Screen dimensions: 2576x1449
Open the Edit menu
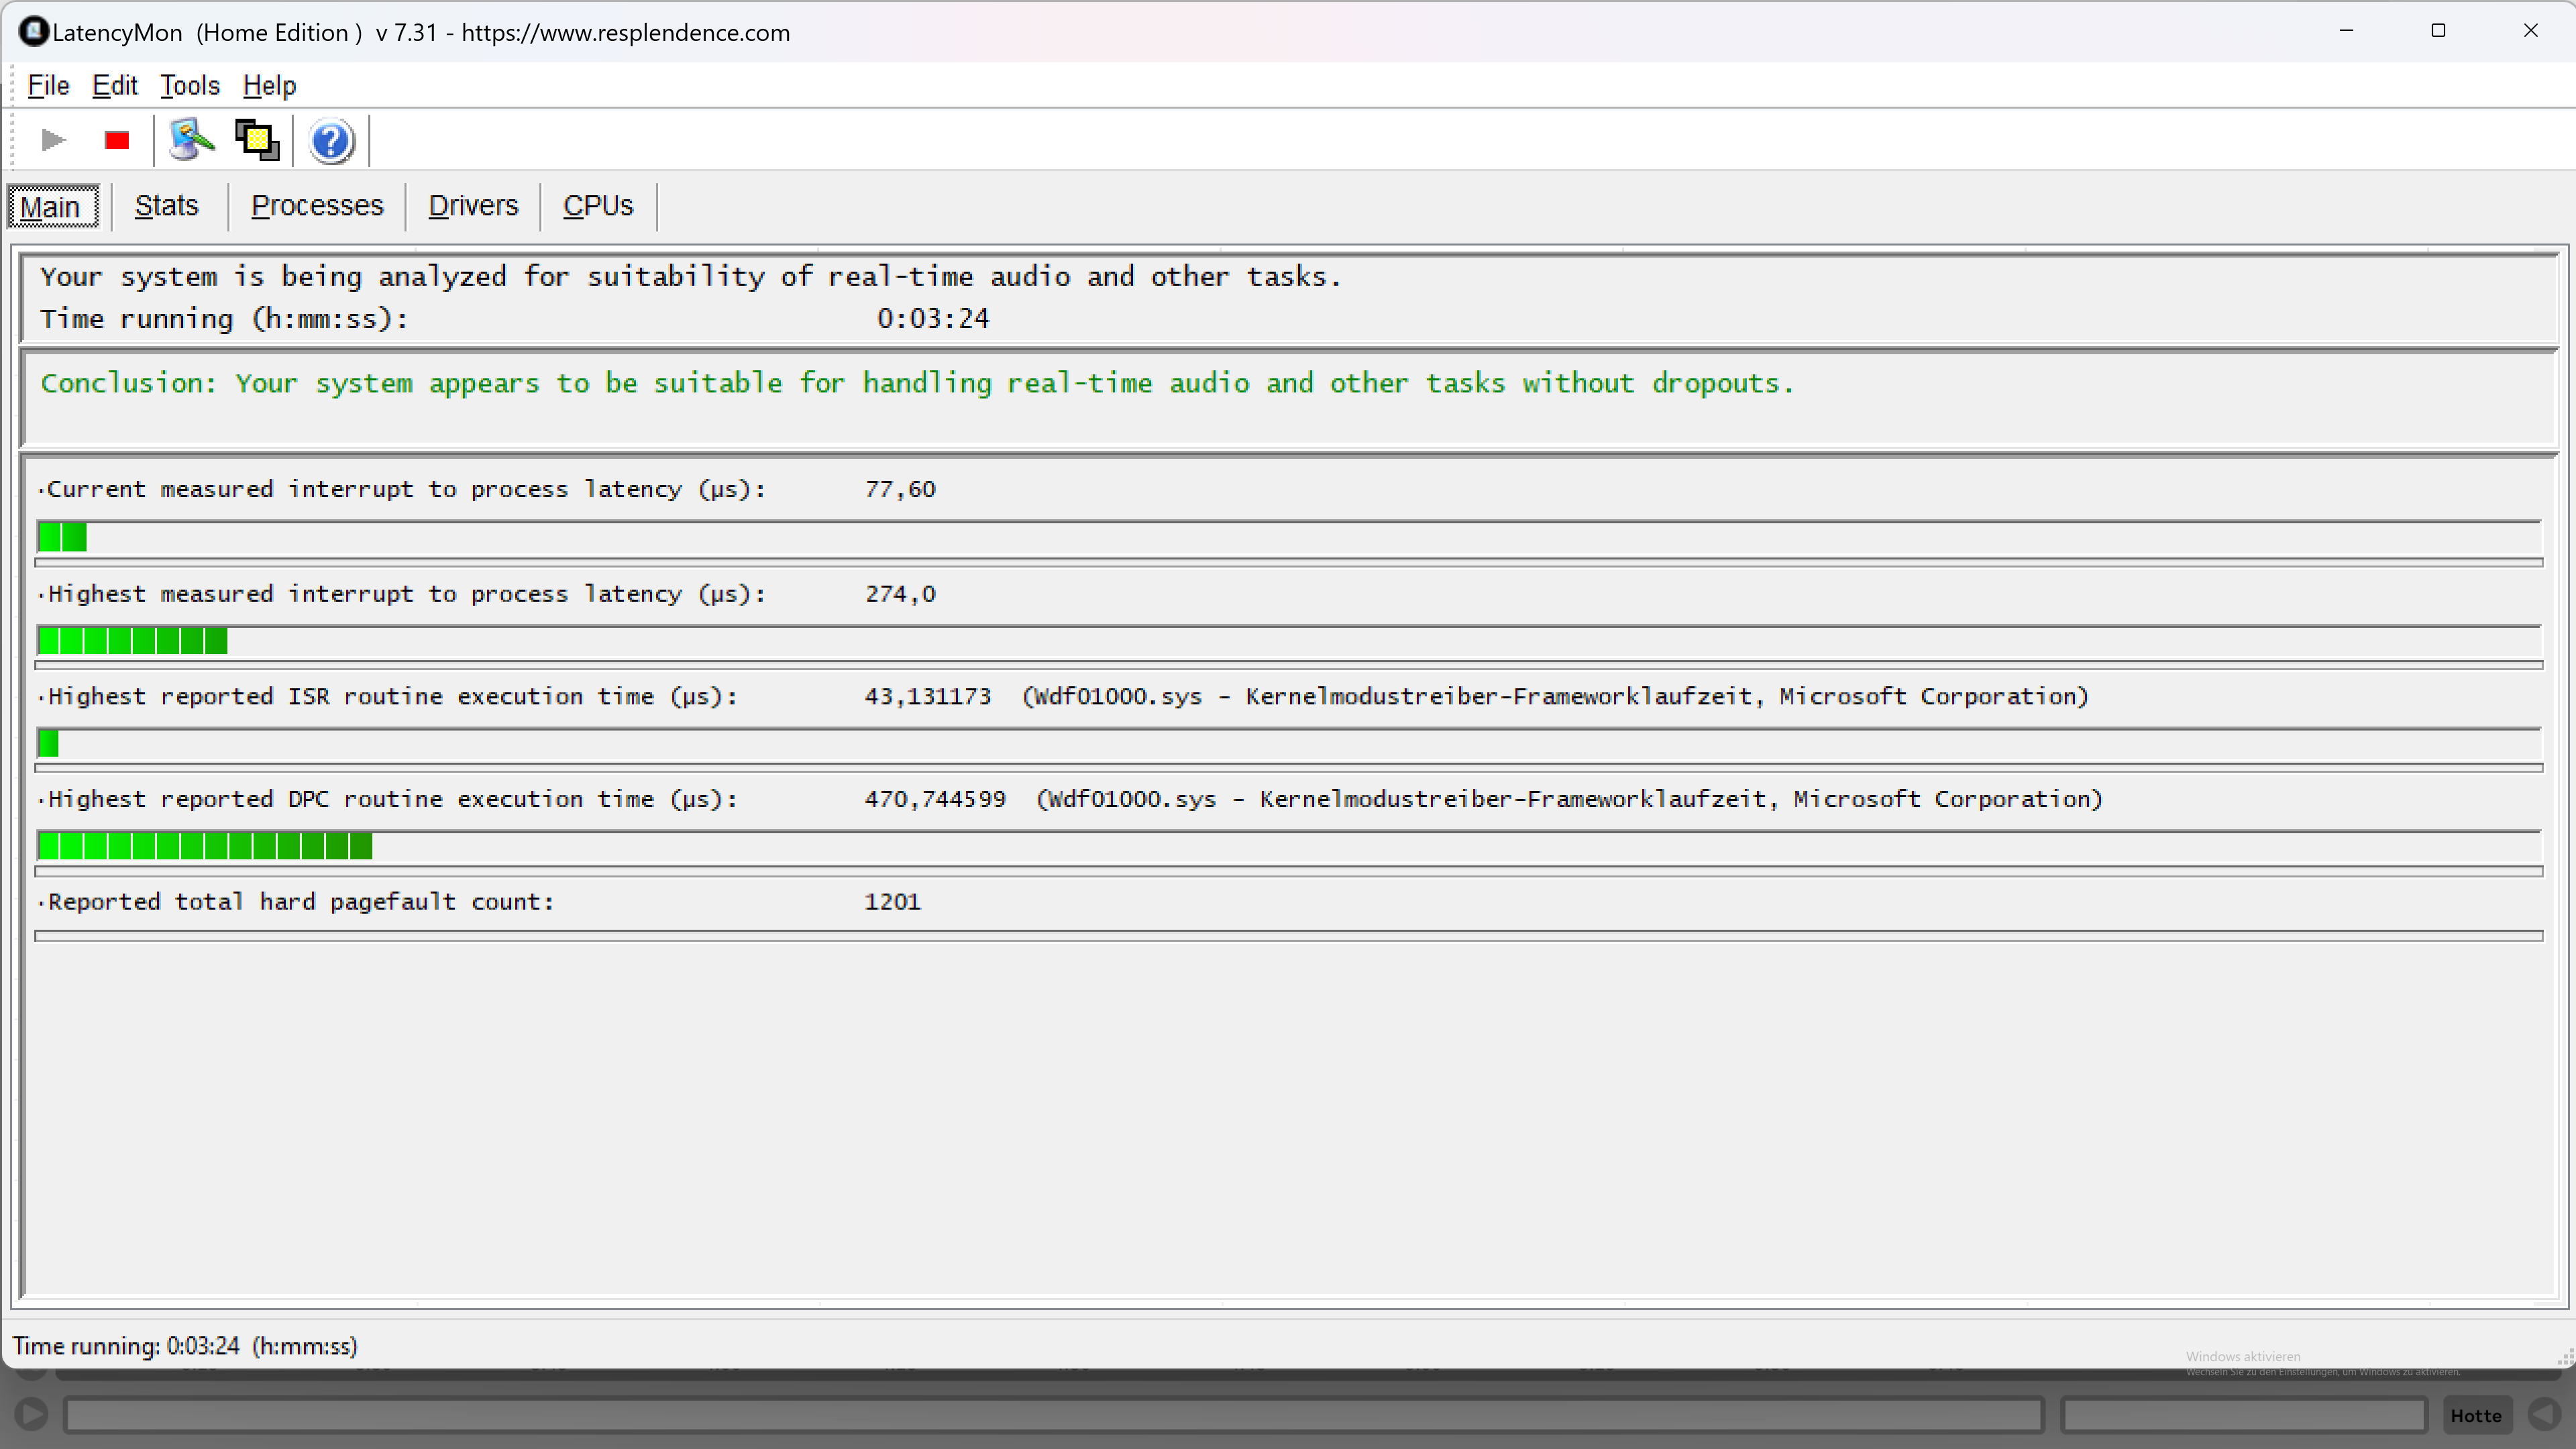tap(115, 85)
